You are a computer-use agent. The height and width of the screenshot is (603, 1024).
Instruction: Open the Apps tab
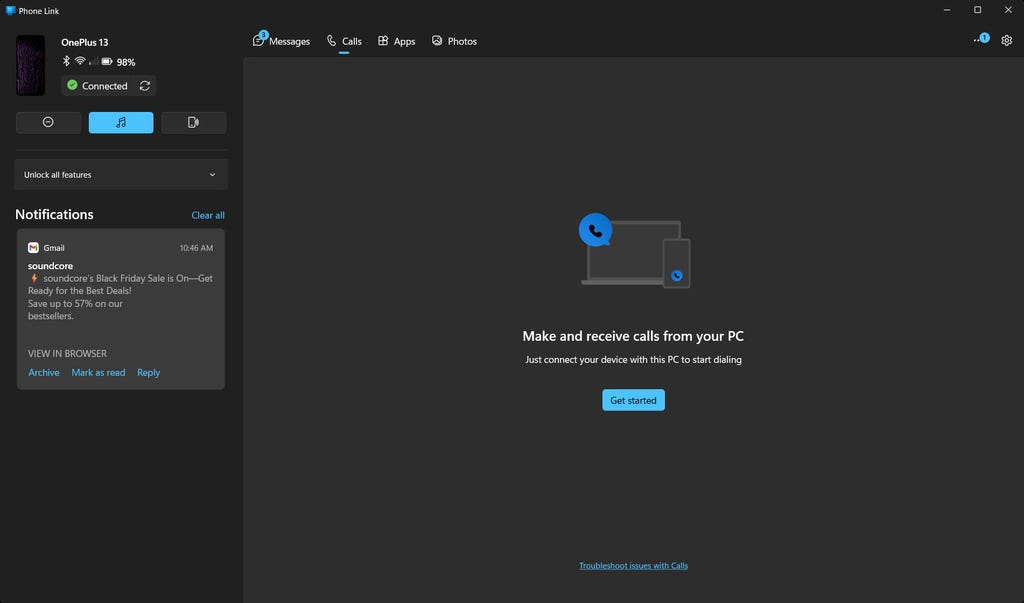click(396, 41)
